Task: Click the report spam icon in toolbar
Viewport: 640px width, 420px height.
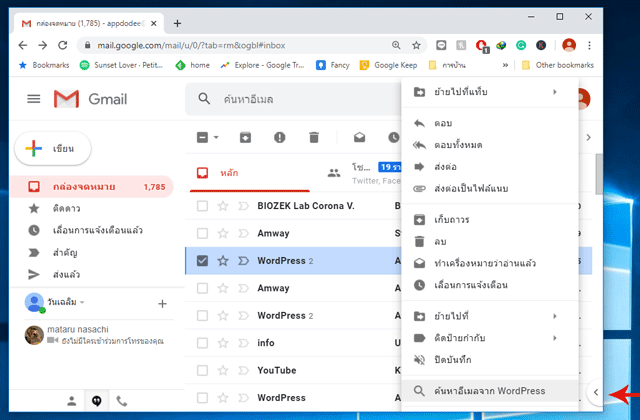Action: 280,138
